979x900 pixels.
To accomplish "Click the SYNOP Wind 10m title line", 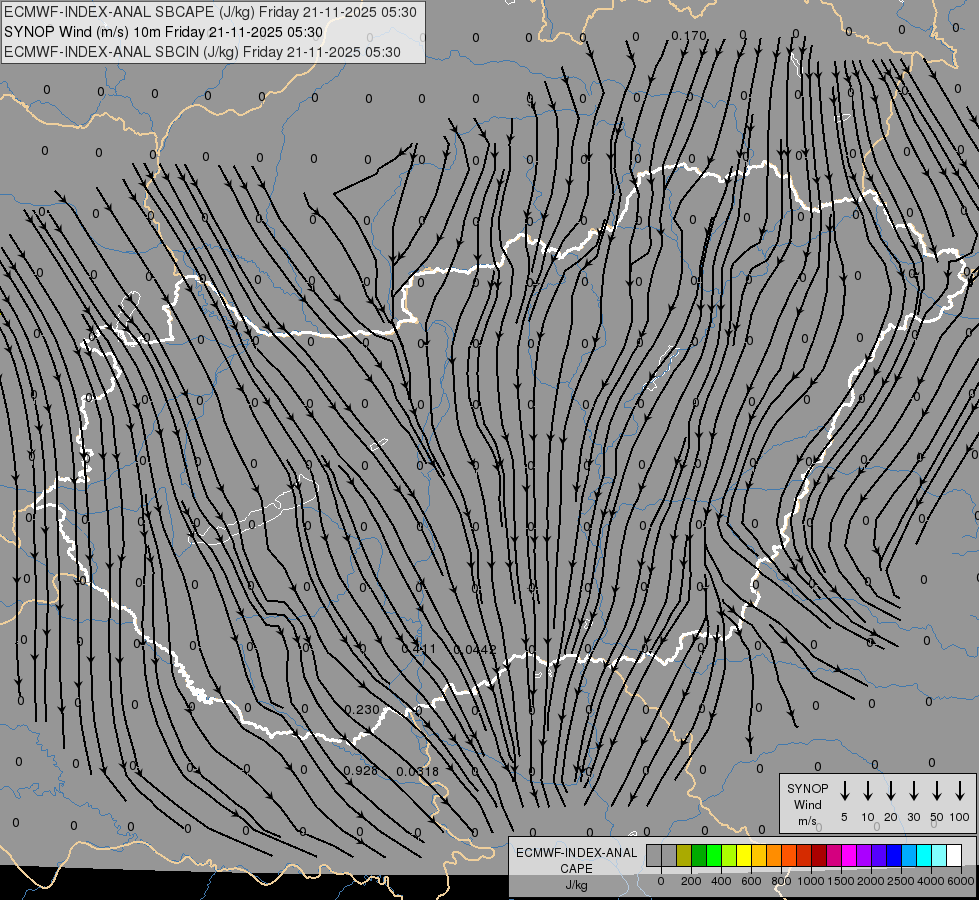I will (x=163, y=32).
